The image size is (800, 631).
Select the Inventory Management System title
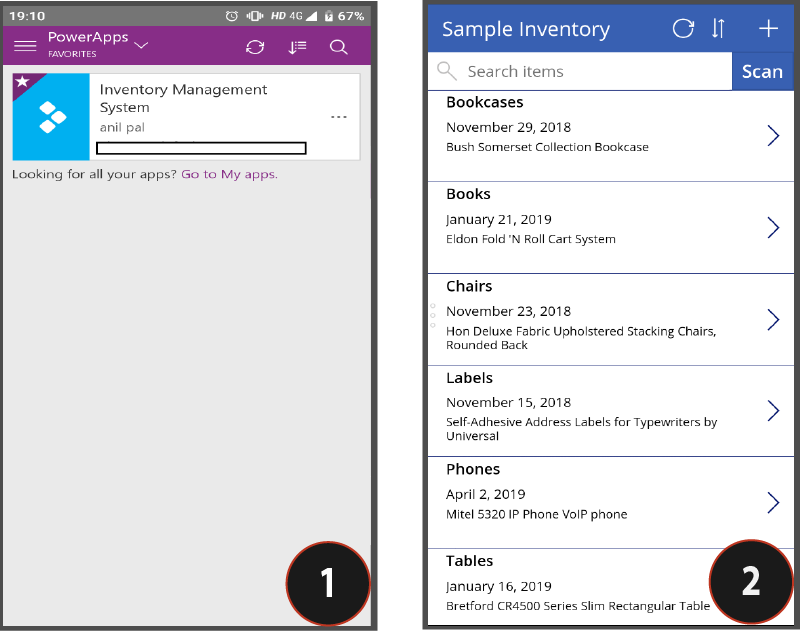click(183, 98)
